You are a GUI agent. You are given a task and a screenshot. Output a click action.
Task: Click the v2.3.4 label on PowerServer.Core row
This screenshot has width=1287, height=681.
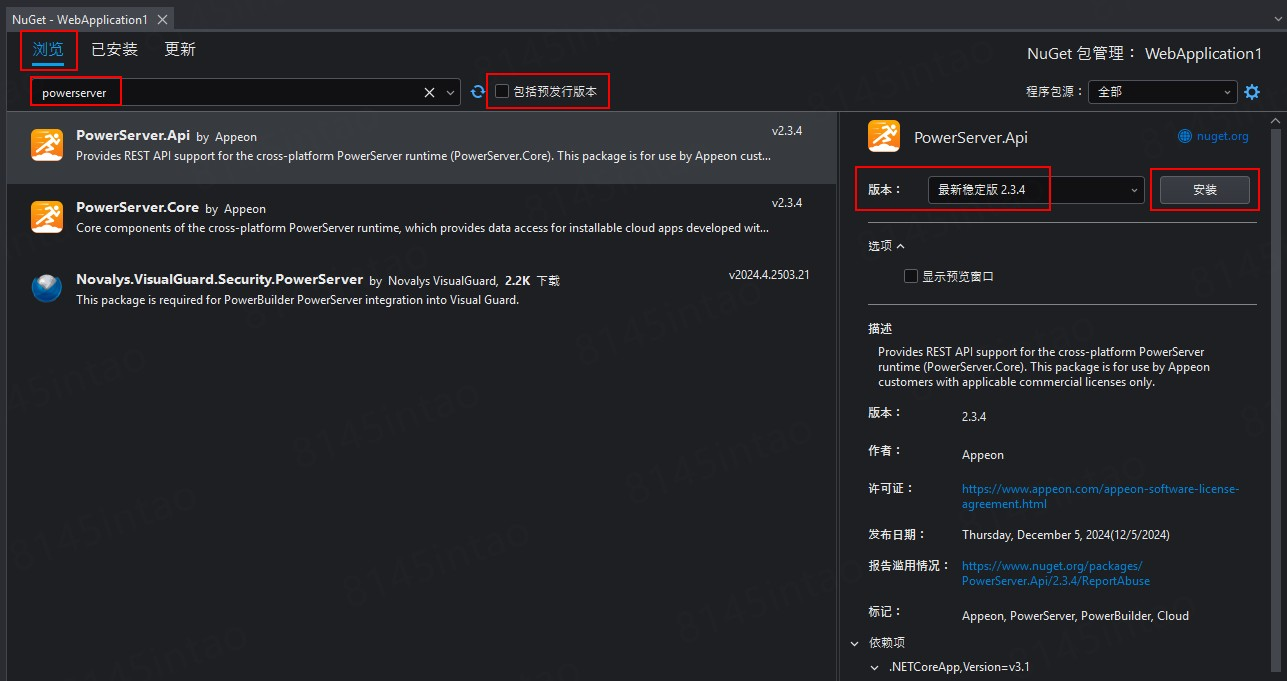(787, 203)
